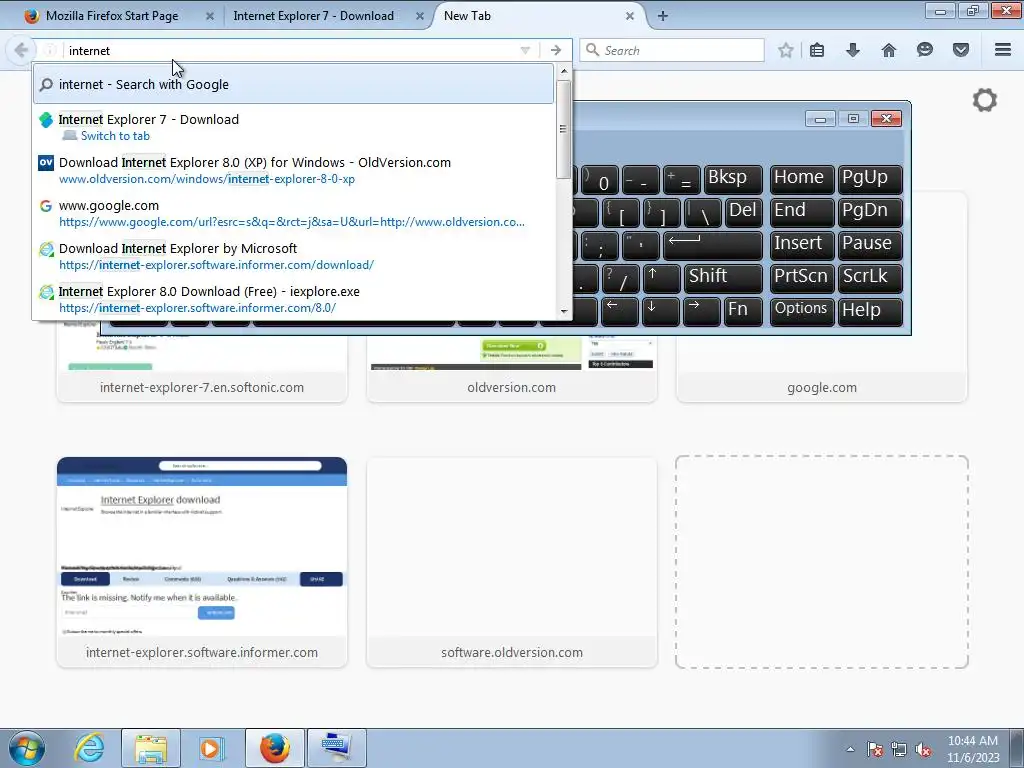Choose Download Internet Explorer 8.0 (XP) OldVersion suggestion
Image resolution: width=1024 pixels, height=768 pixels.
[293, 170]
